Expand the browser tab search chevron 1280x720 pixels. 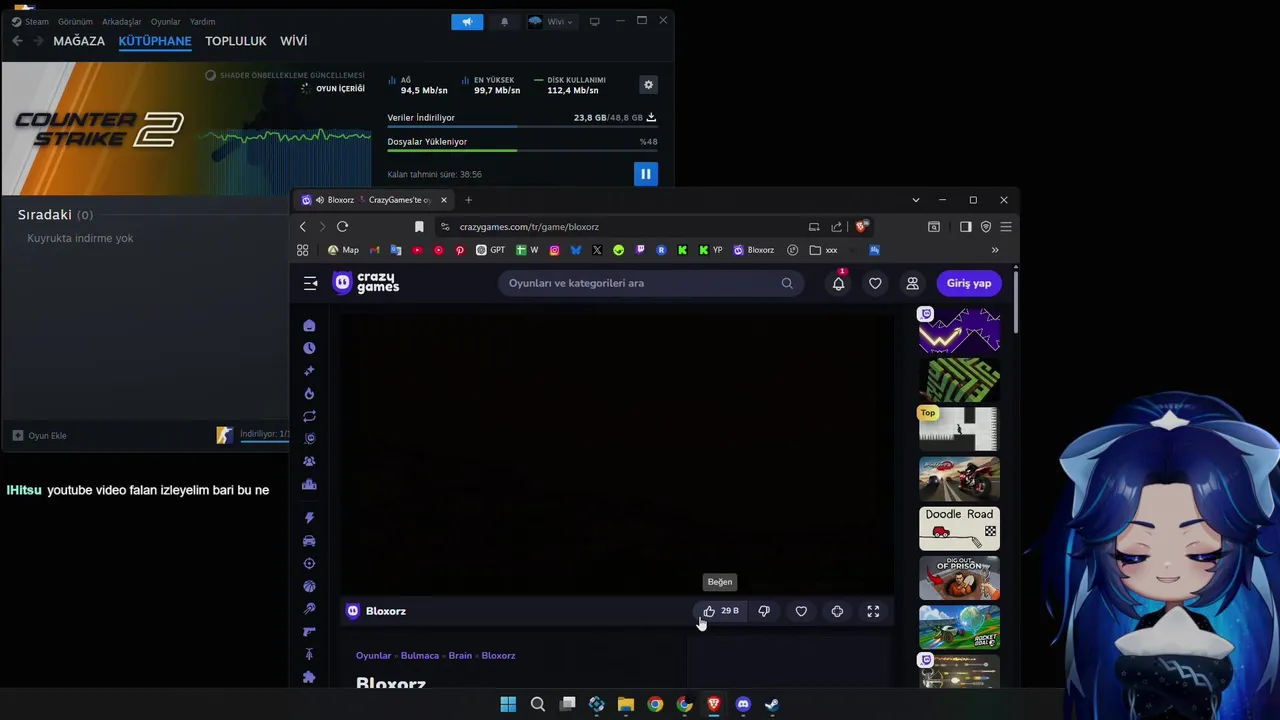click(x=915, y=200)
